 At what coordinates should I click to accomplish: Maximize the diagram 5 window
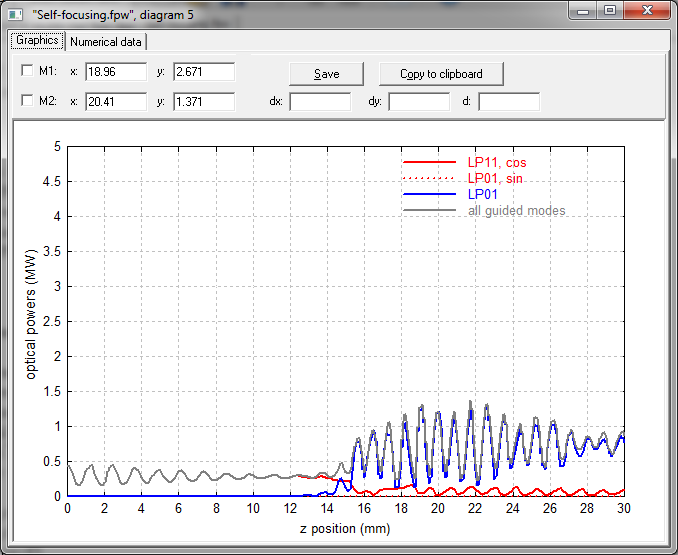point(610,11)
